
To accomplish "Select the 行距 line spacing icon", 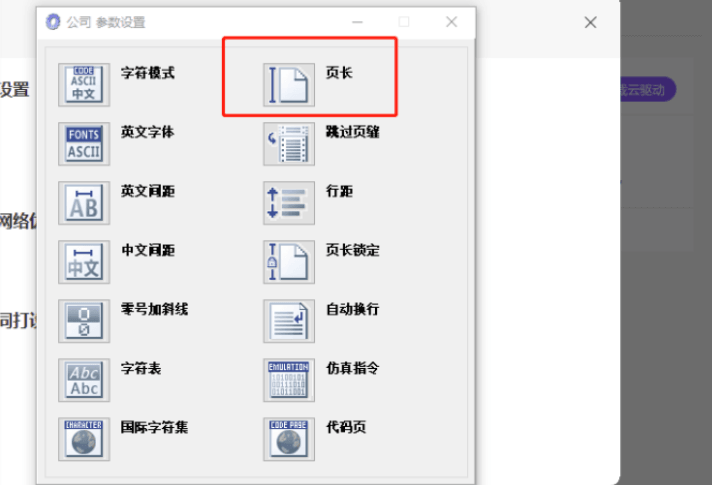I will tap(289, 203).
